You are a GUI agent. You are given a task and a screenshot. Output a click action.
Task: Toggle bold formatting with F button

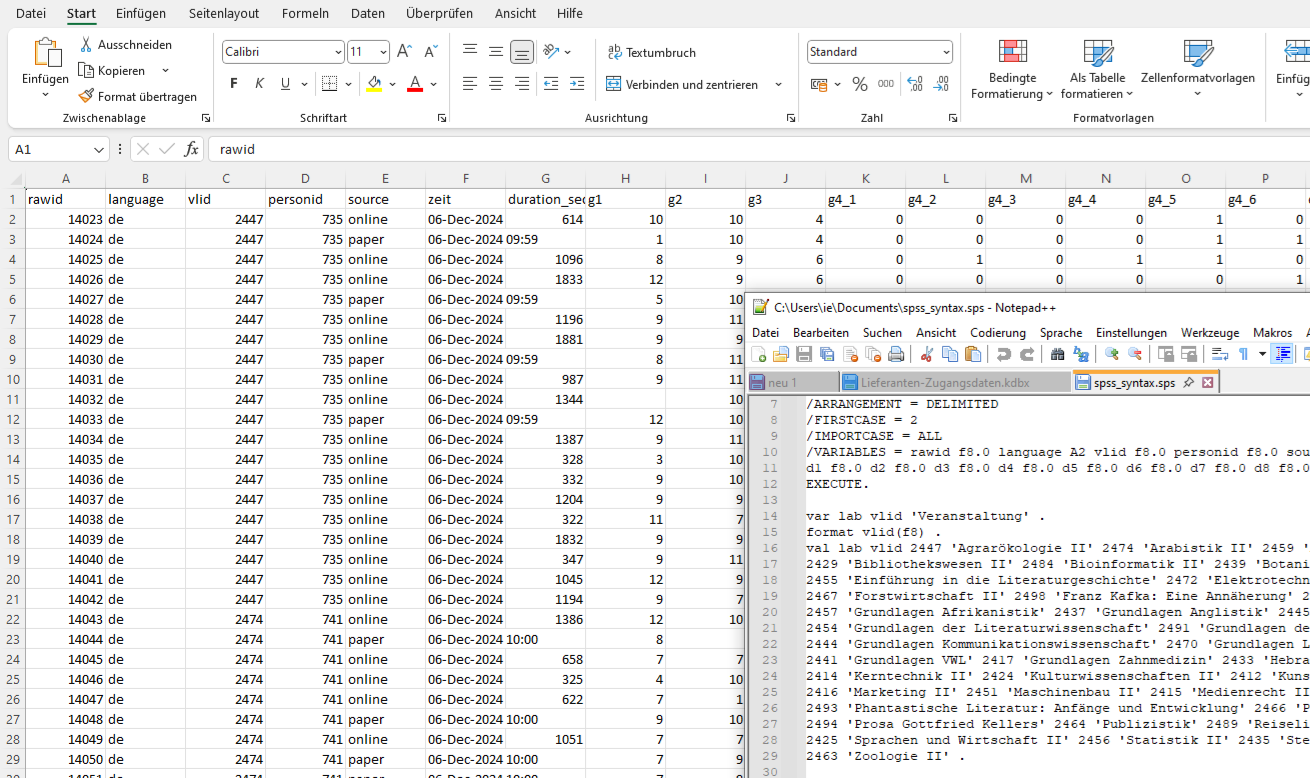pos(233,83)
